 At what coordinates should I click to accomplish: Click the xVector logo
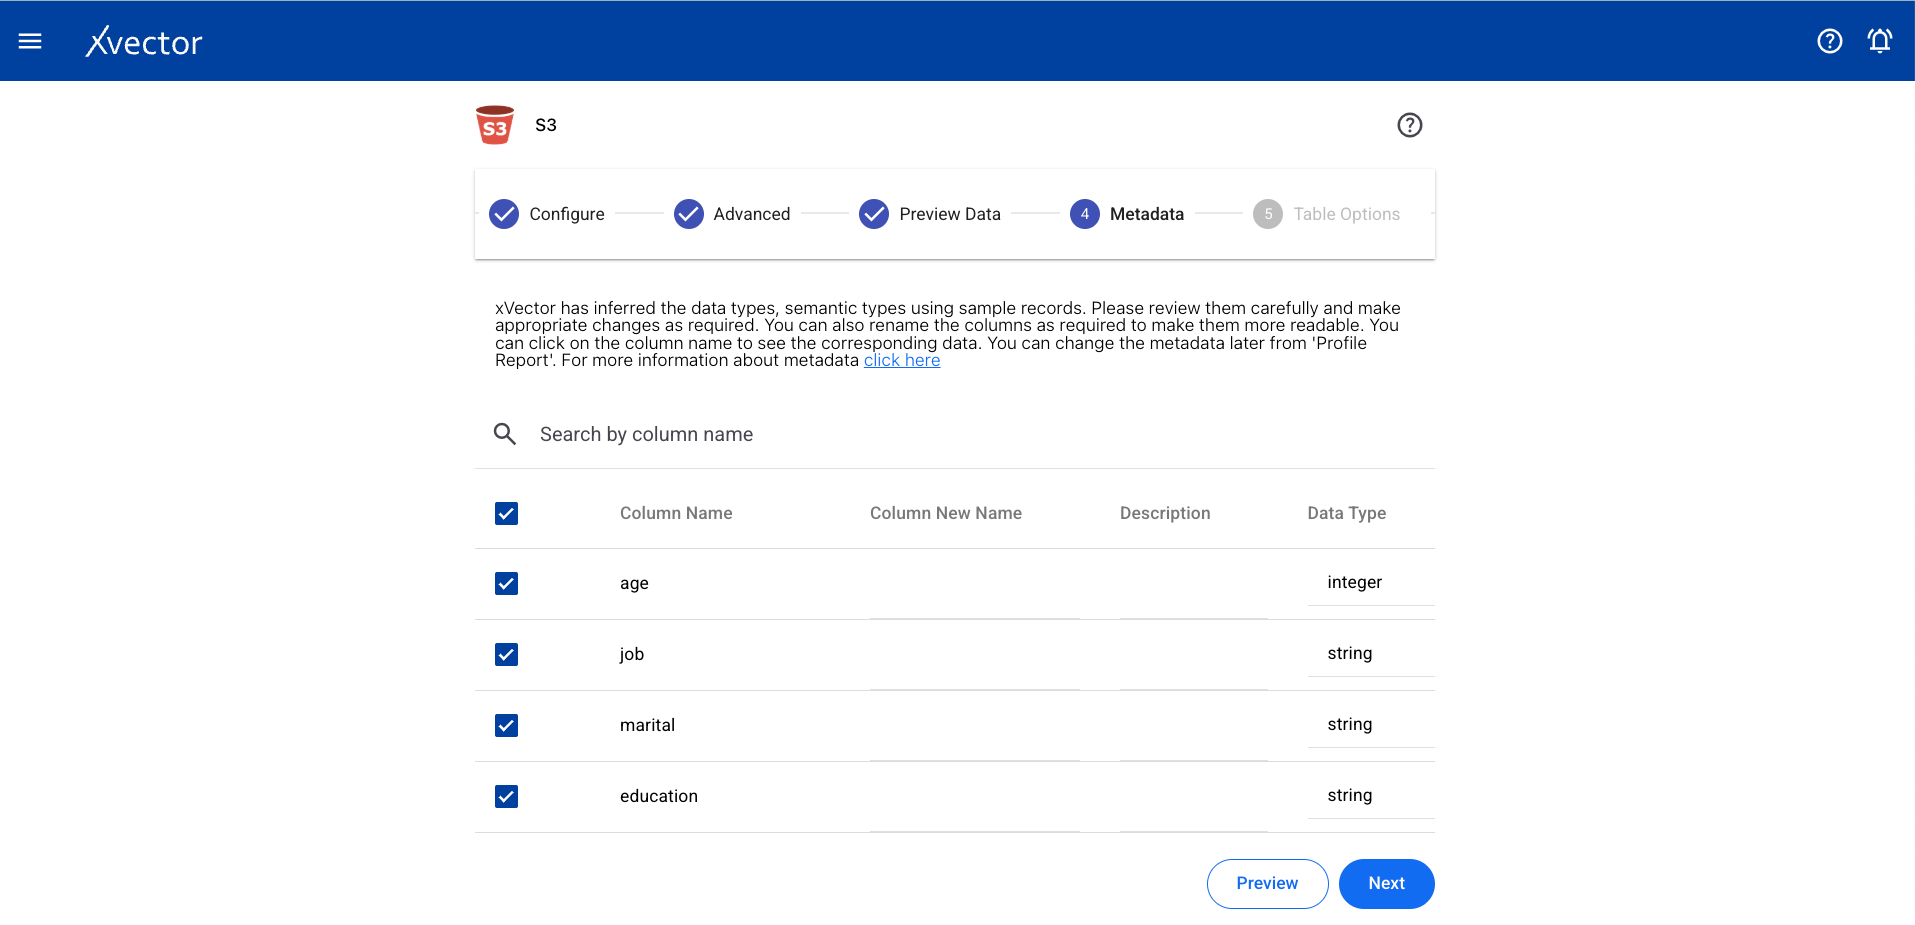tap(144, 41)
